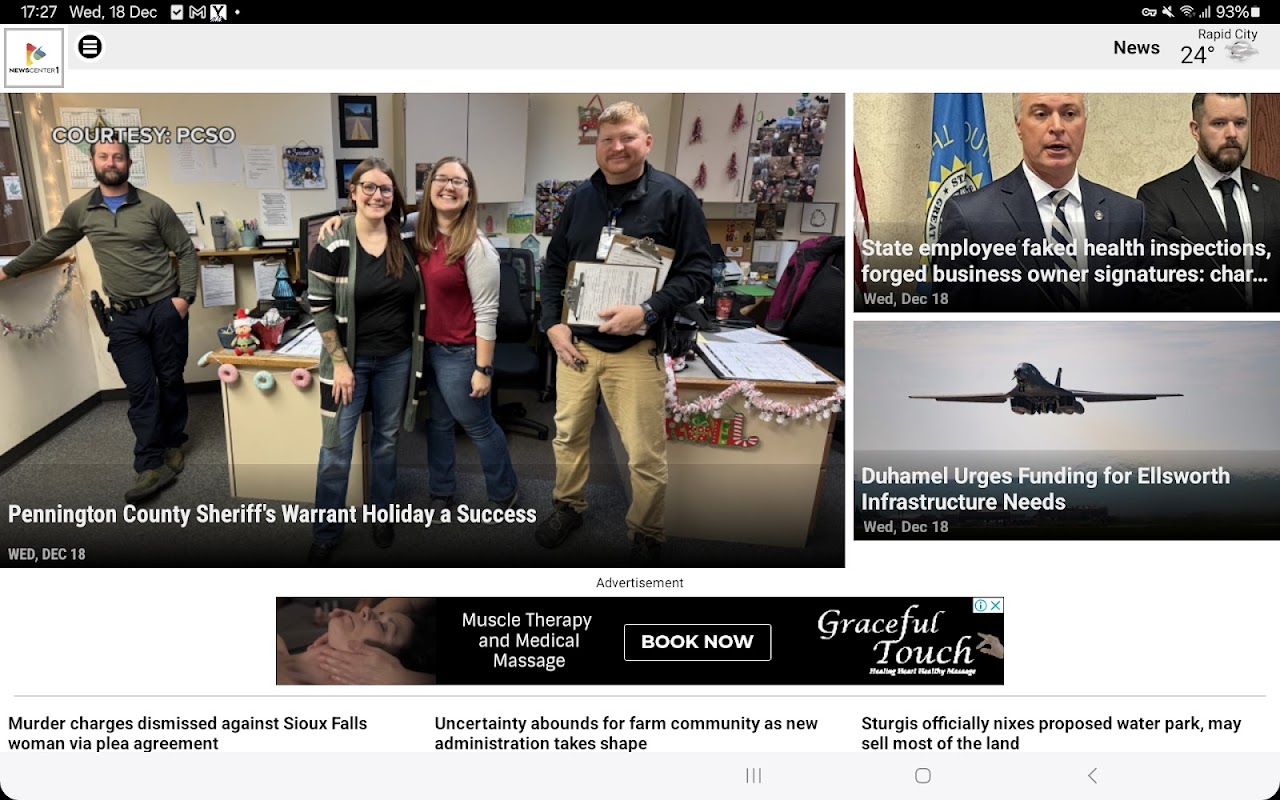Tap the Gmail notification icon
The width and height of the screenshot is (1280, 800).
click(x=197, y=12)
